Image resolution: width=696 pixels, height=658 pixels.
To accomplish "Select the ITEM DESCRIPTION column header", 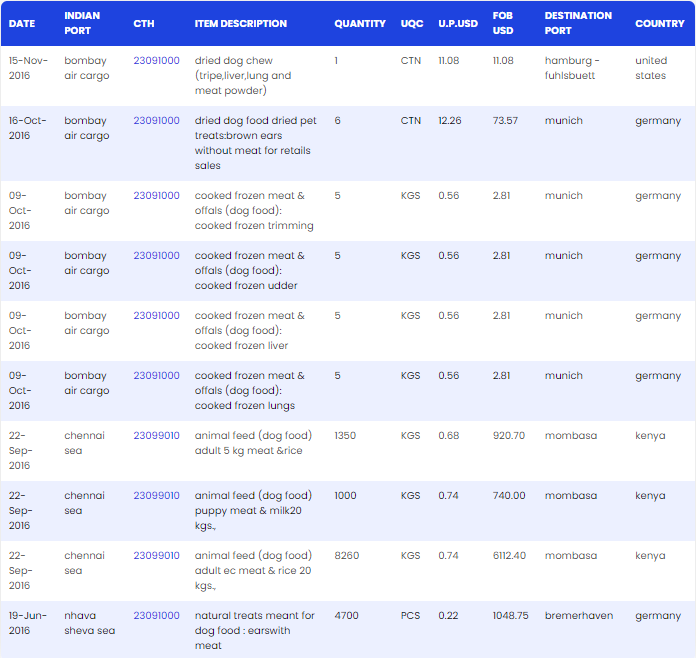I will [x=241, y=24].
